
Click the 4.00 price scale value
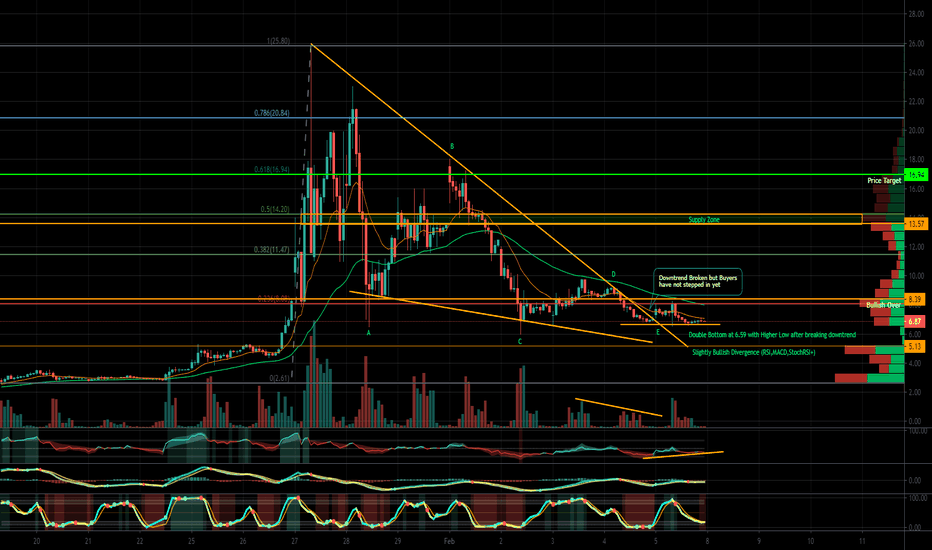(x=915, y=363)
